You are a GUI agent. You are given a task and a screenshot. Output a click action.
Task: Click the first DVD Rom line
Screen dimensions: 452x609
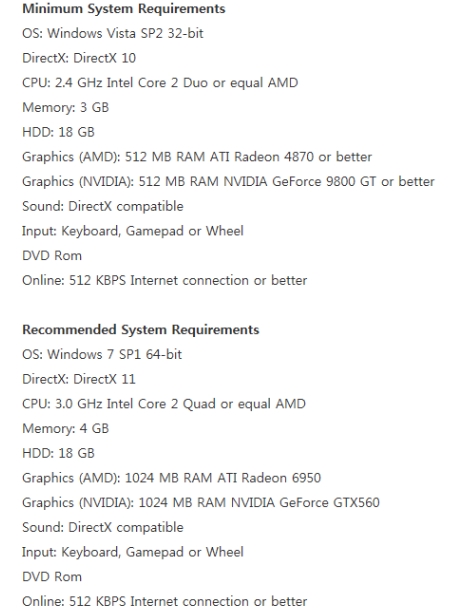point(52,256)
